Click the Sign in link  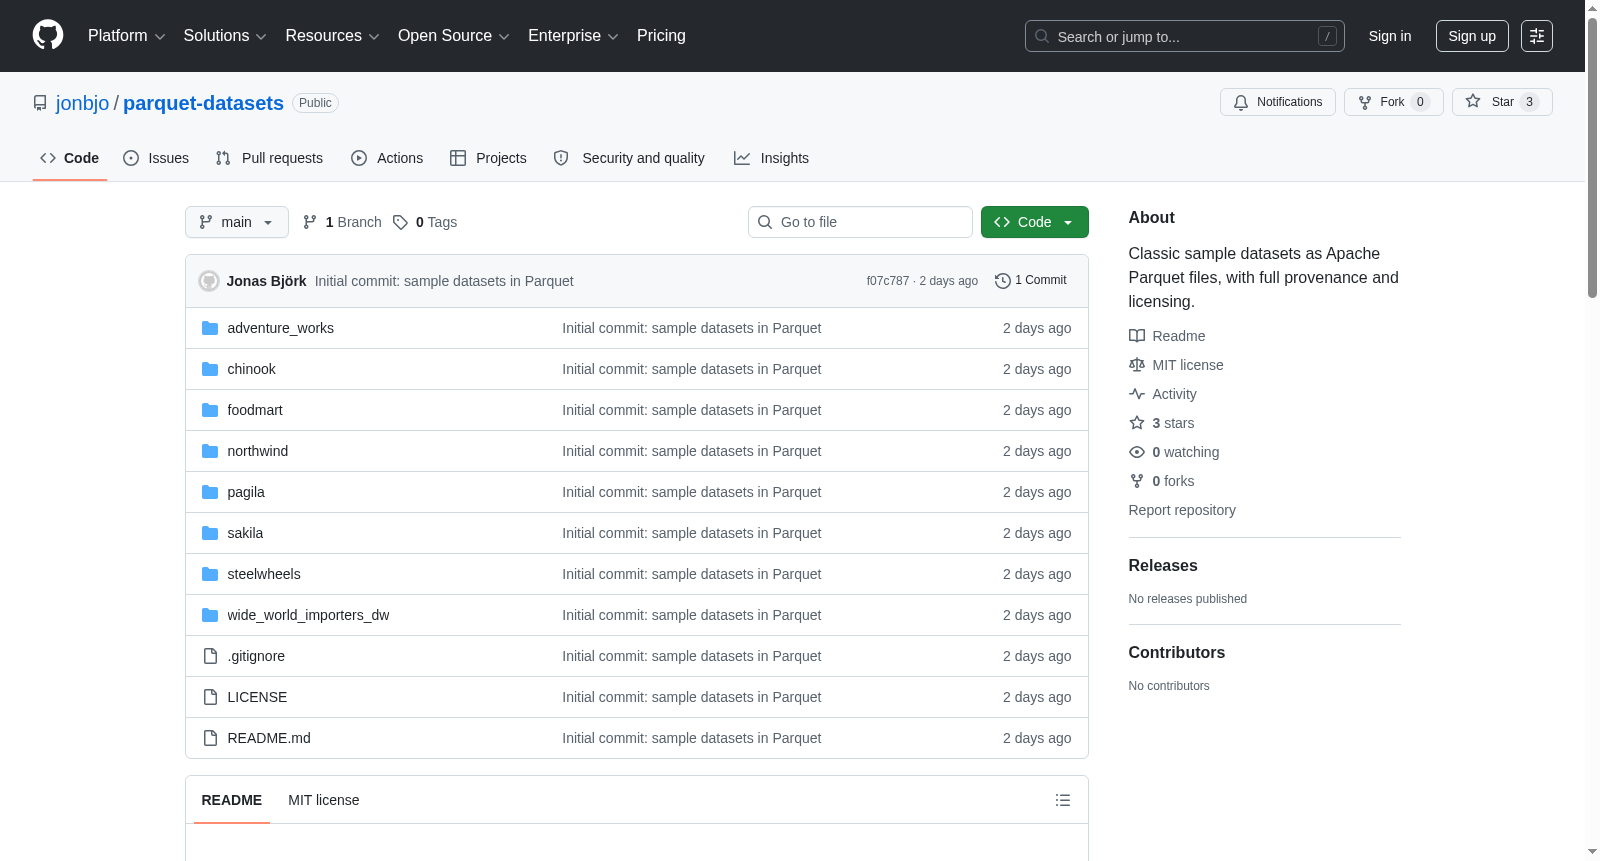(1390, 36)
